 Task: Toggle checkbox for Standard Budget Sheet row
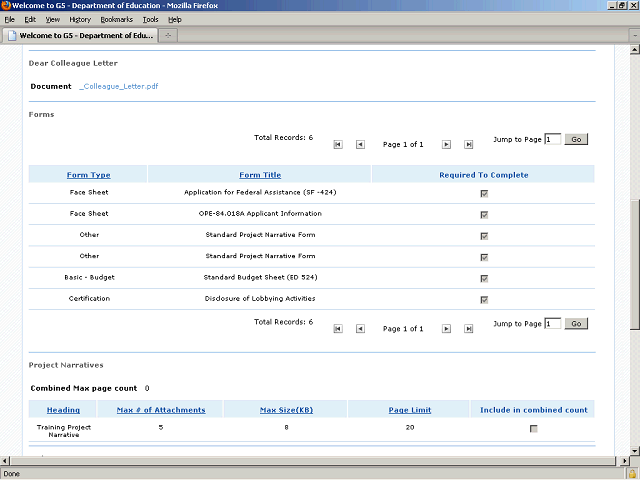(484, 278)
